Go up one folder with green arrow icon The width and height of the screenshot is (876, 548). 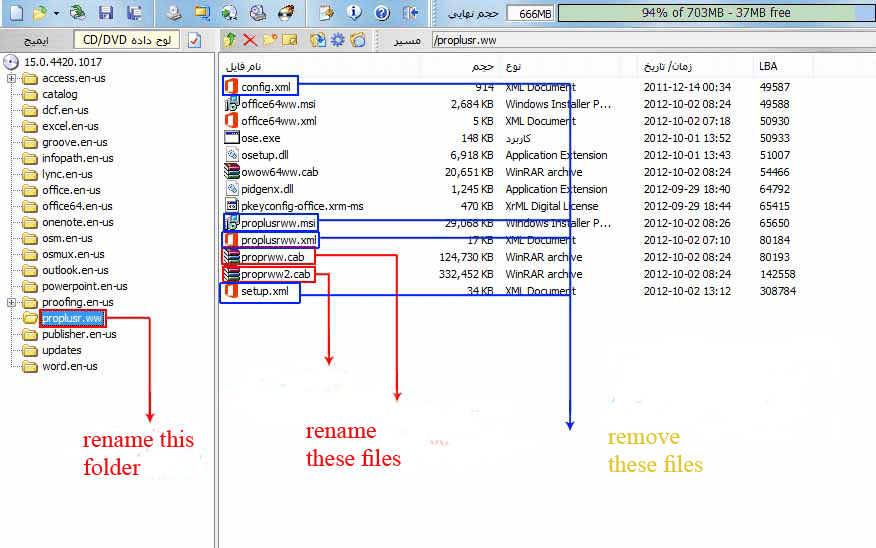point(229,40)
